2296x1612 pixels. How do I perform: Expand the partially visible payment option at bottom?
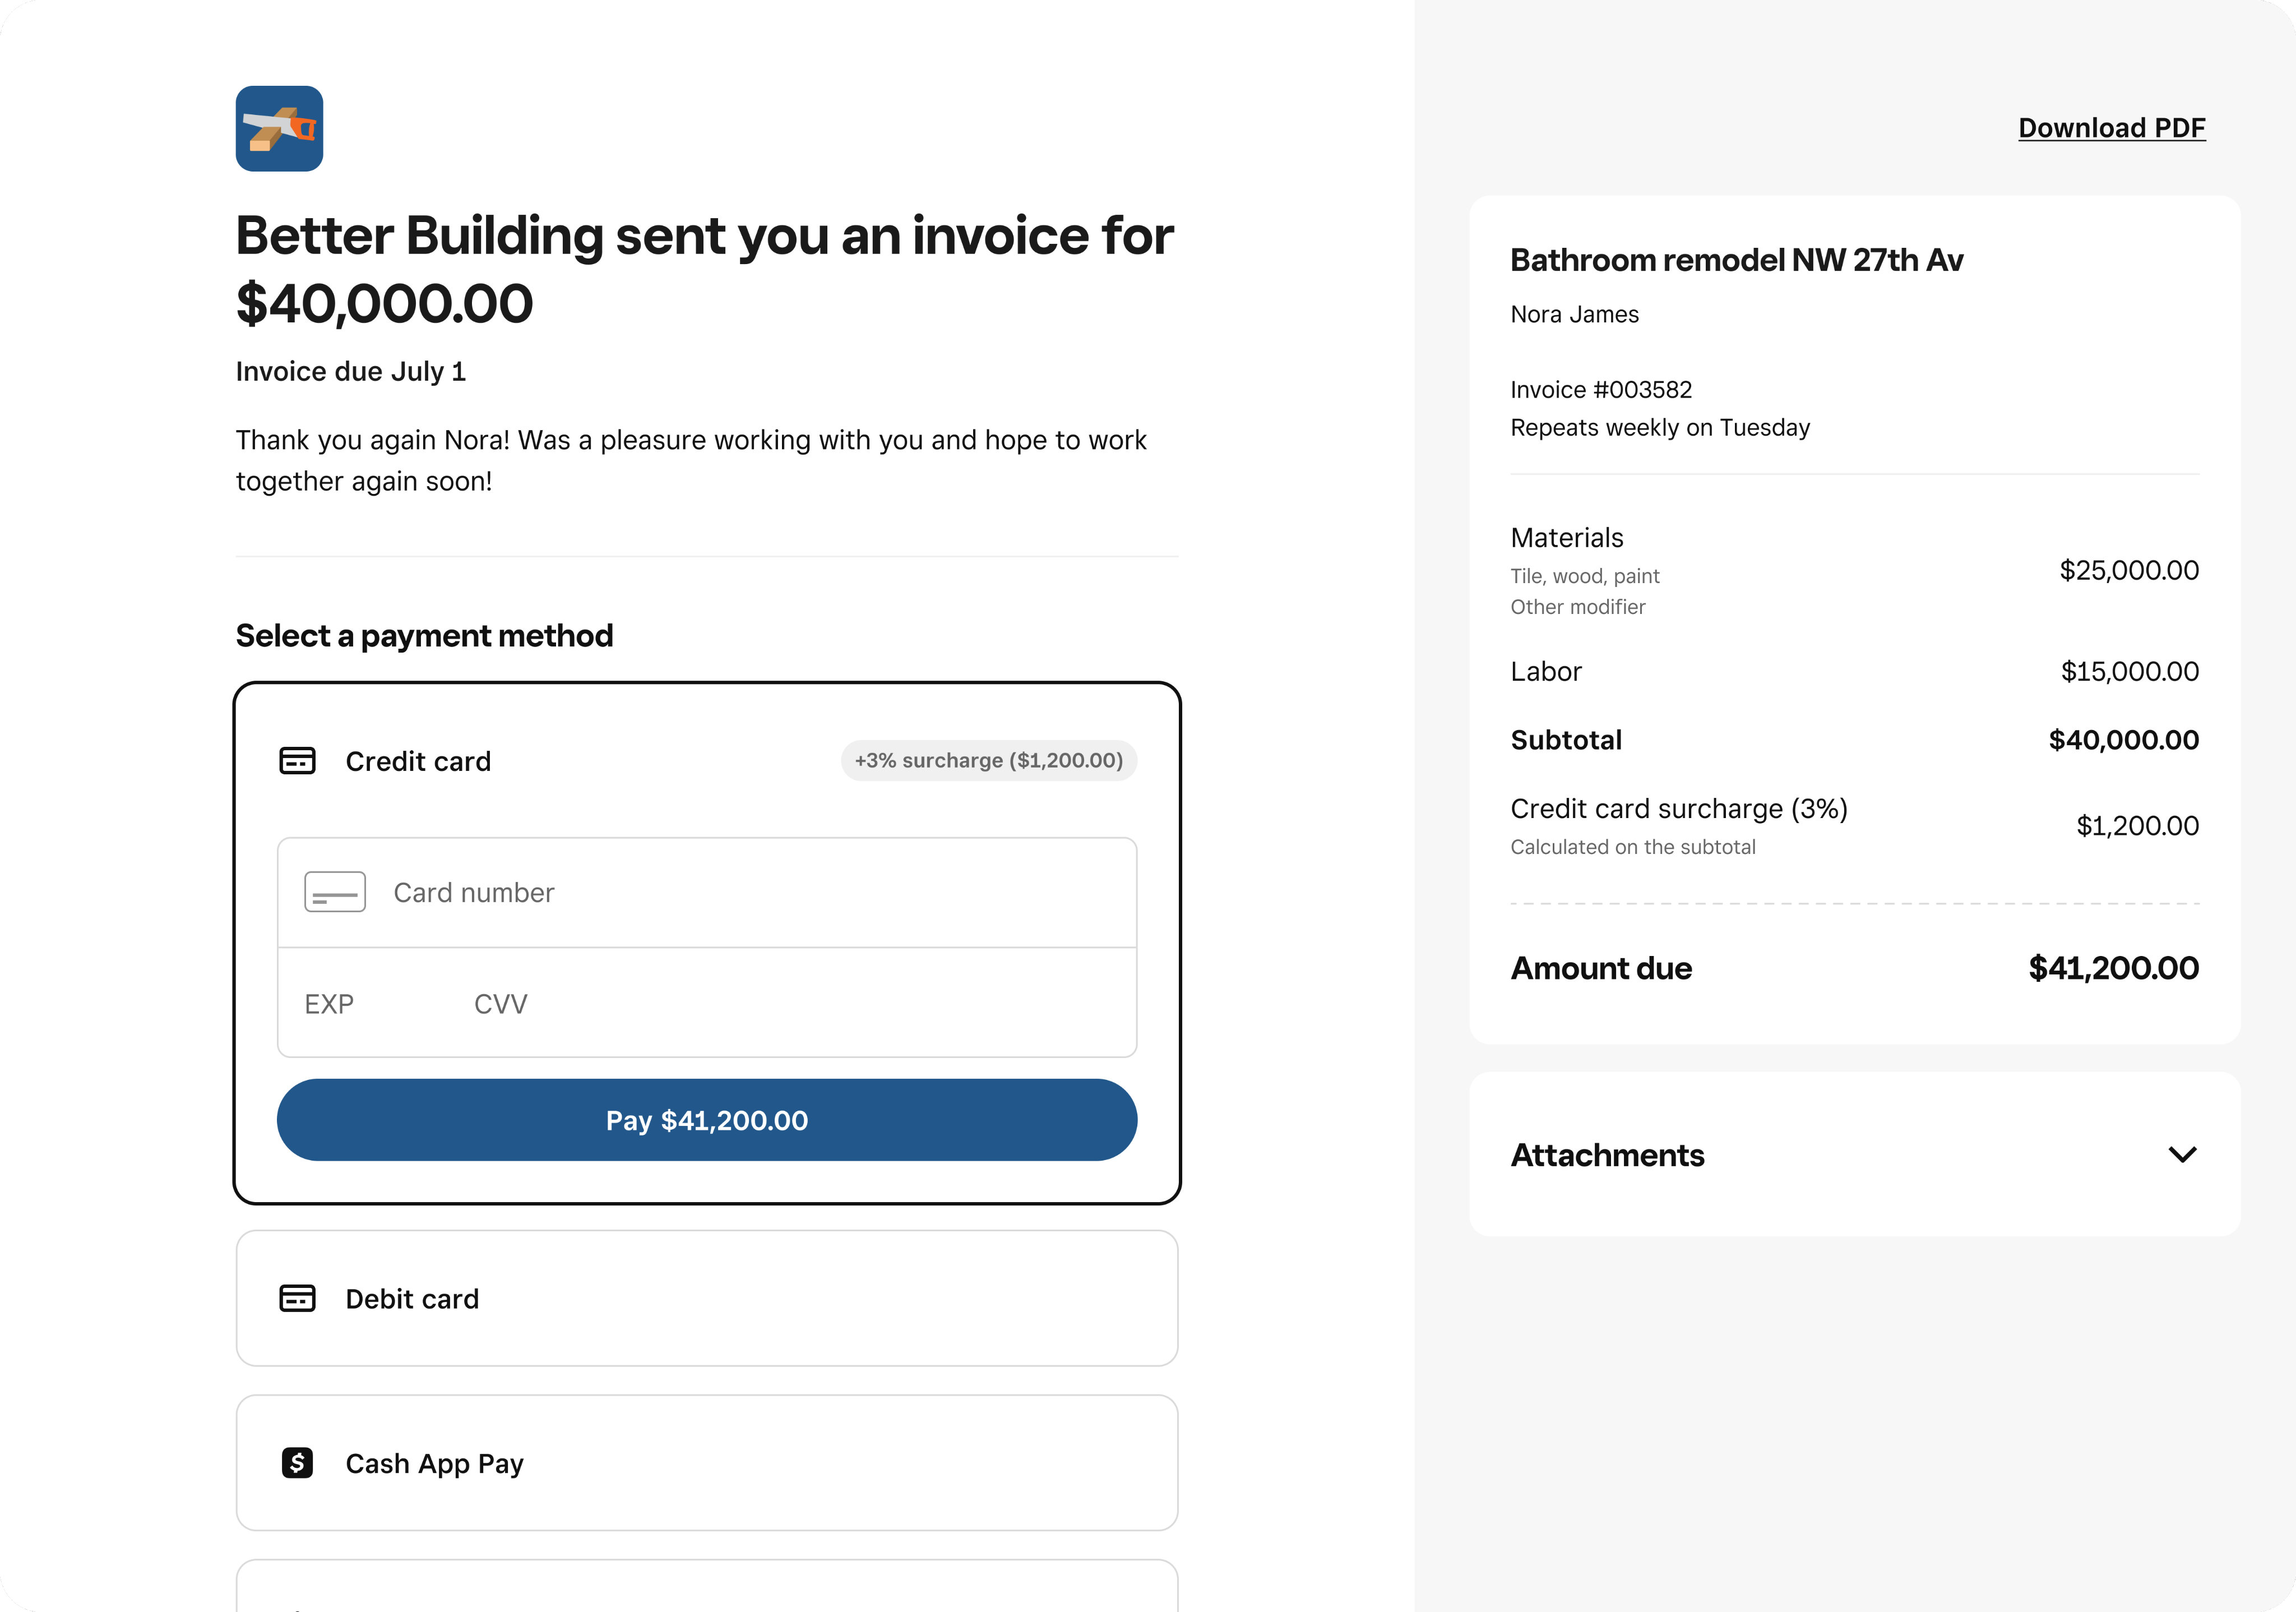pos(707,1590)
